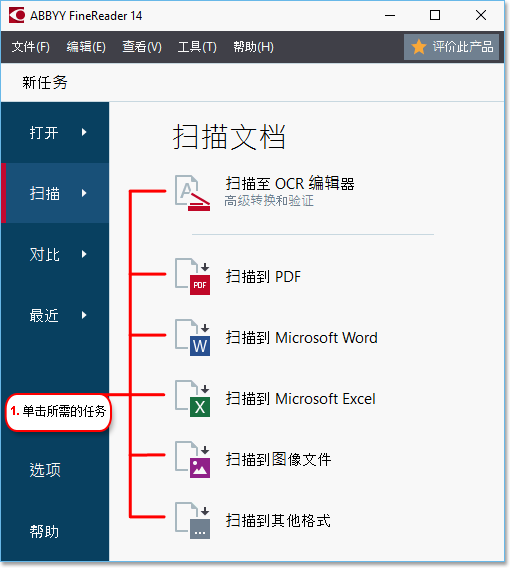Click 帮助 at the sidebar bottom
513x570 pixels.
click(x=44, y=531)
